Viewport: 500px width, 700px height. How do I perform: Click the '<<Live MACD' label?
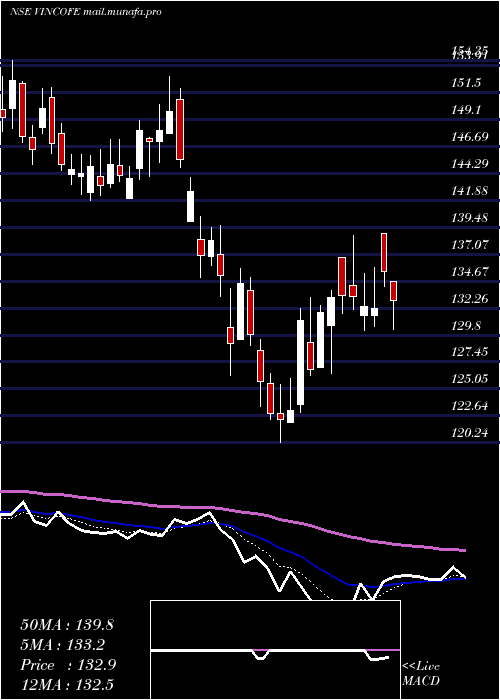coord(421,673)
